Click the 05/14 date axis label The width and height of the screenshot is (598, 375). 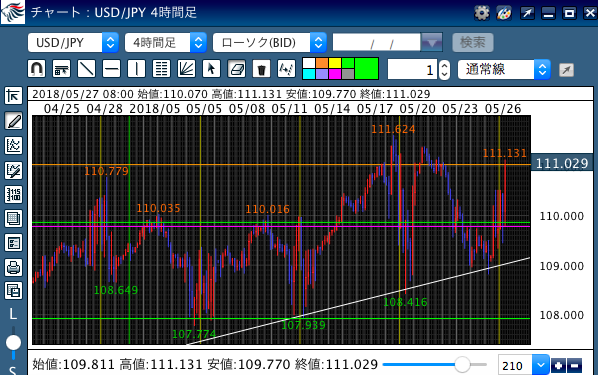[x=332, y=109]
